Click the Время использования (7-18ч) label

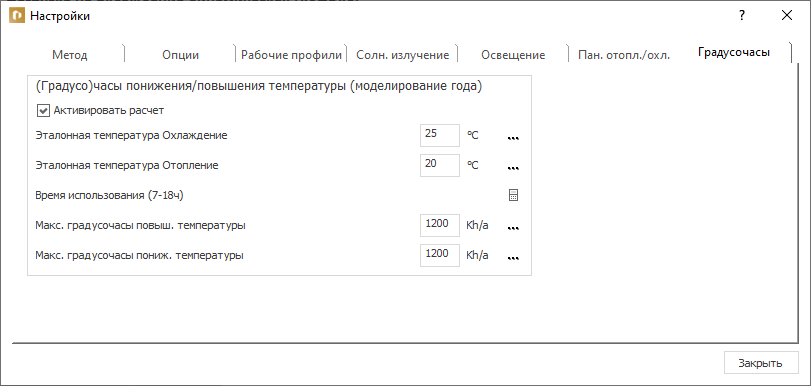click(110, 196)
